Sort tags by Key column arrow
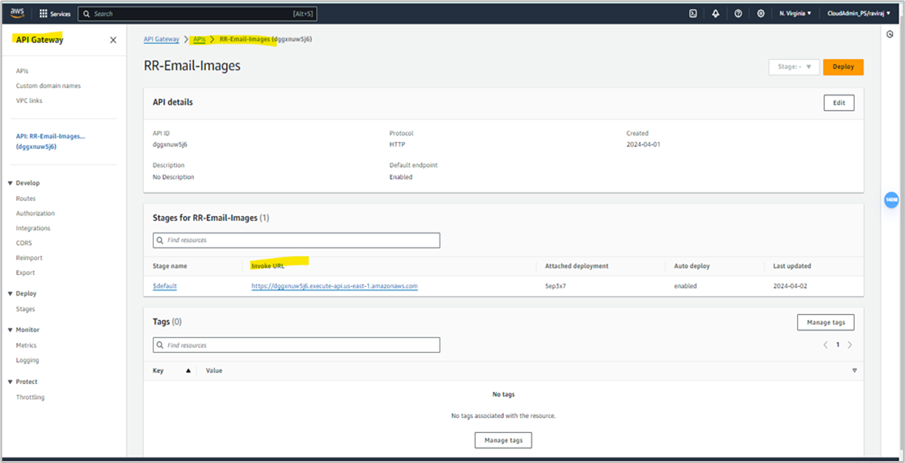 click(x=188, y=371)
